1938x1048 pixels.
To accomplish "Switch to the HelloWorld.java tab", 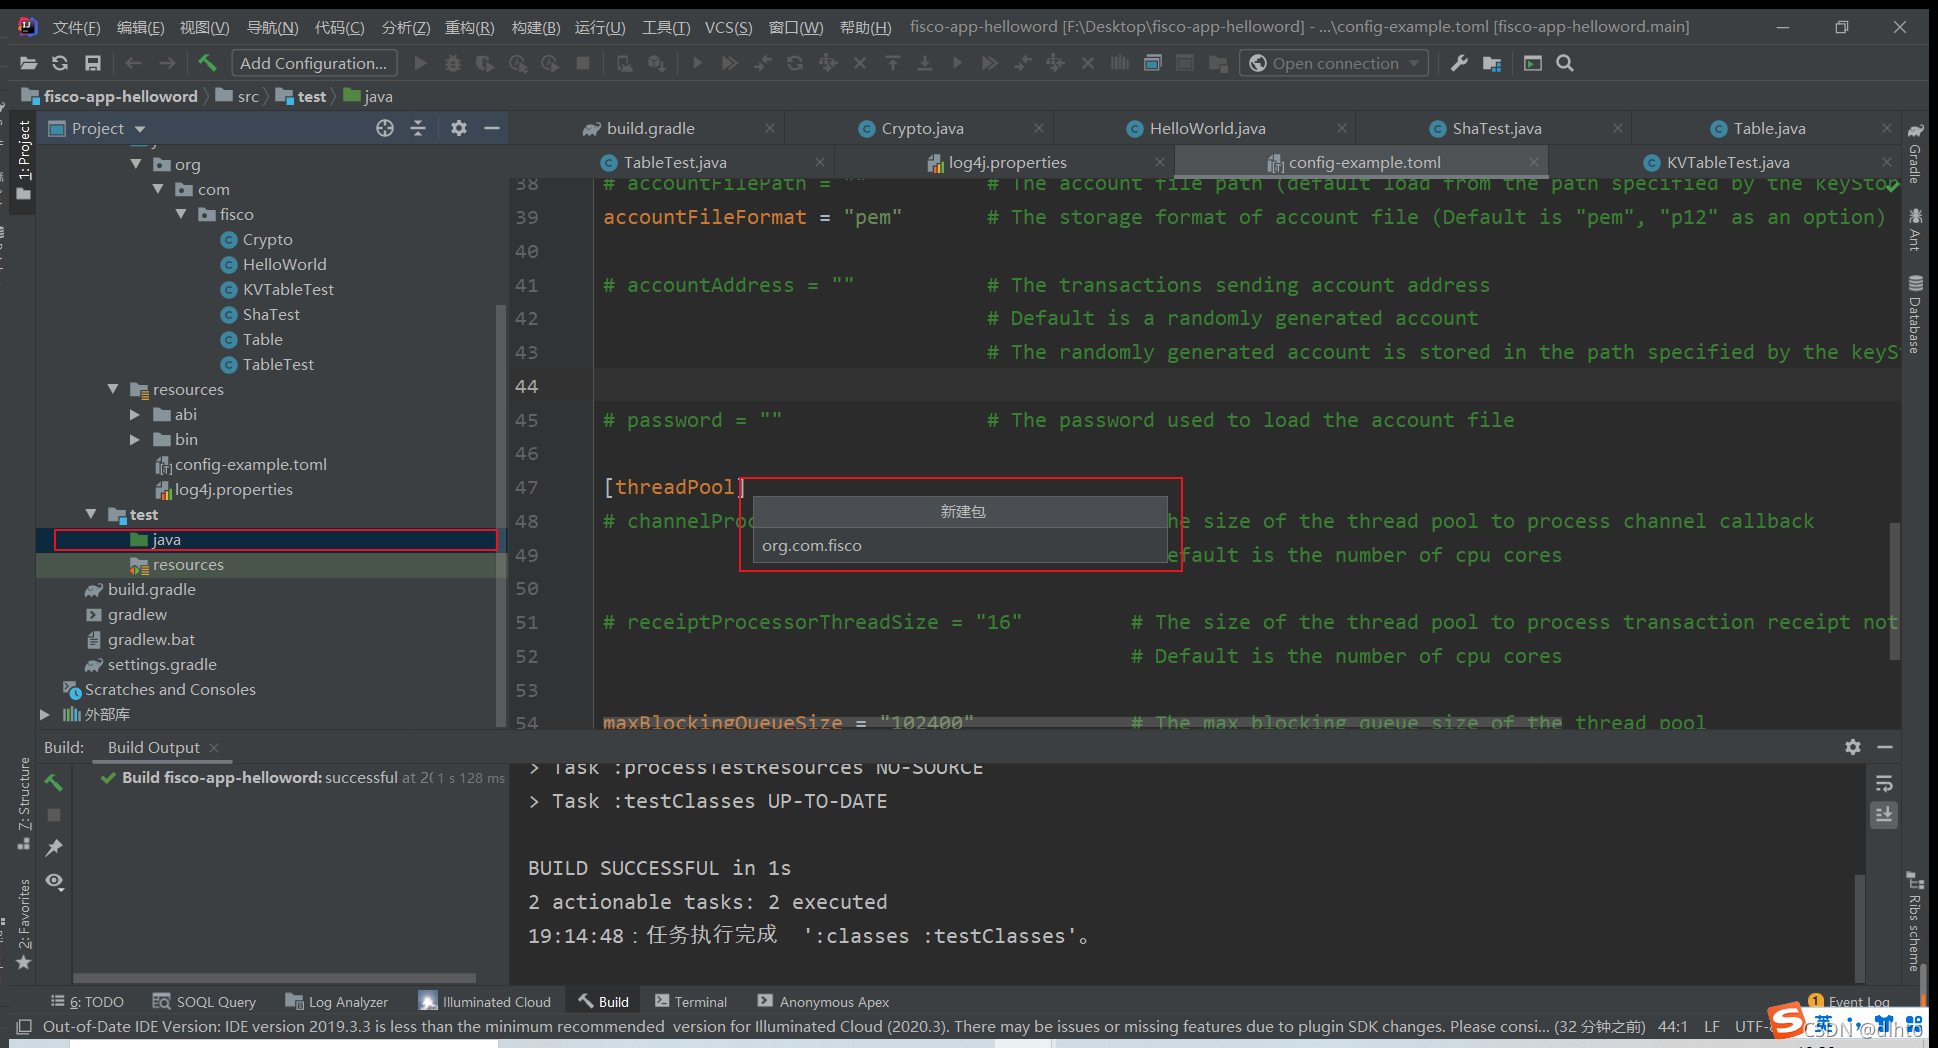I will [x=1207, y=128].
